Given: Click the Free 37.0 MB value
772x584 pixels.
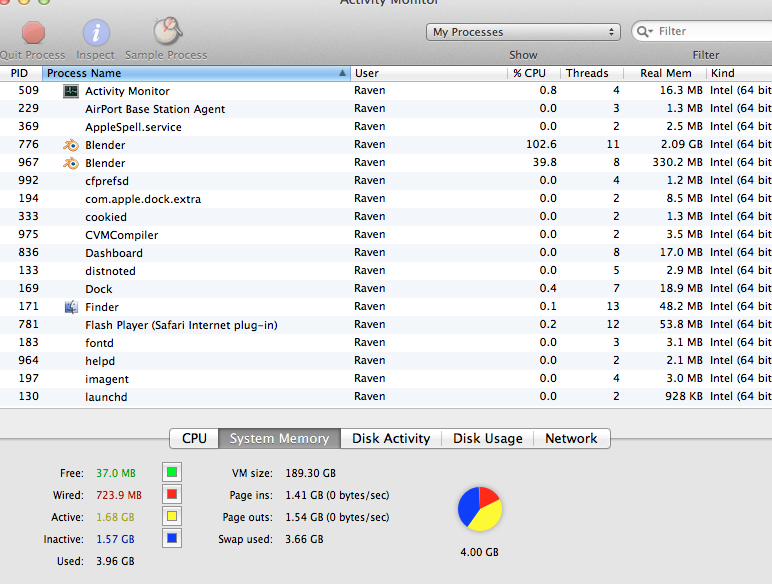Looking at the screenshot, I should (116, 473).
